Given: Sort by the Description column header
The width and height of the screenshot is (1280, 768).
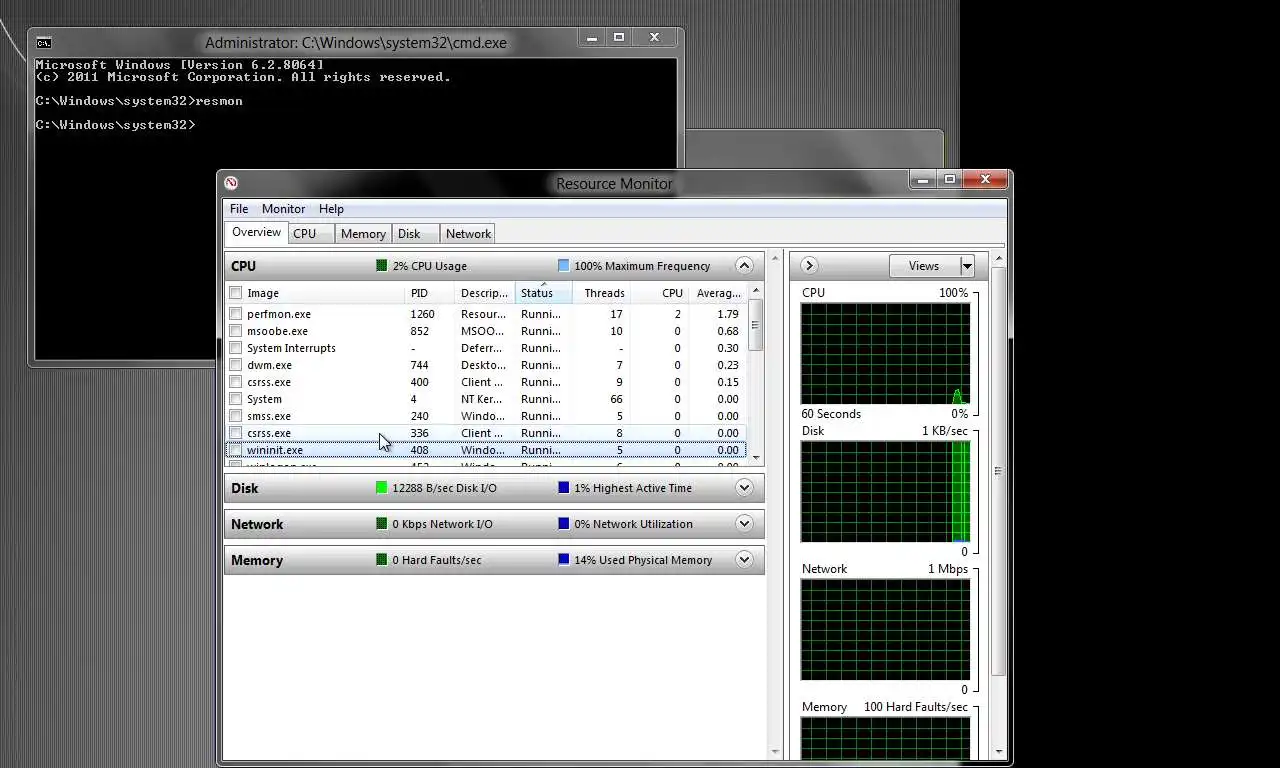Looking at the screenshot, I should [486, 293].
